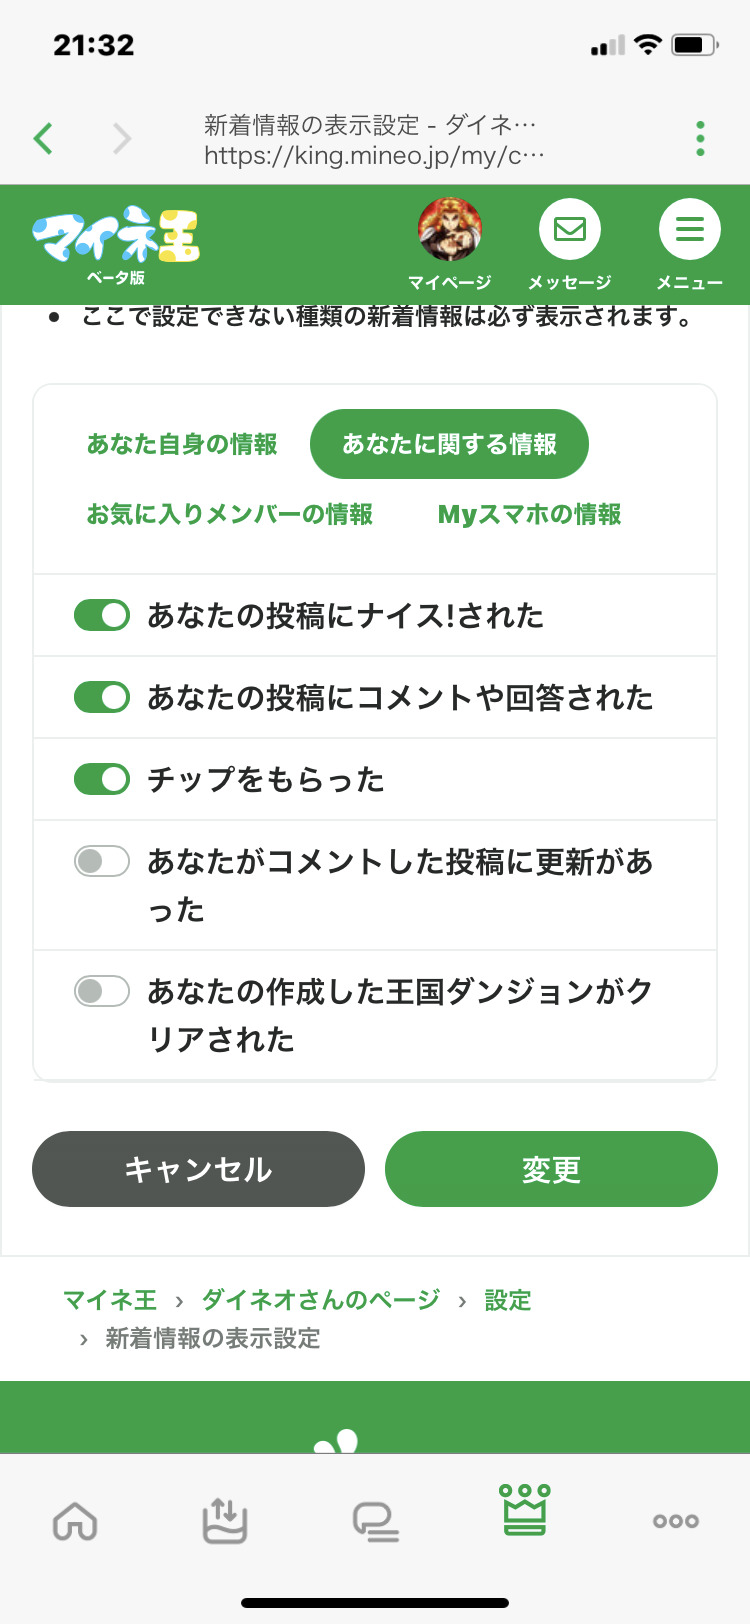Tap the browser back arrow
The height and width of the screenshot is (1624, 750).
(x=43, y=138)
